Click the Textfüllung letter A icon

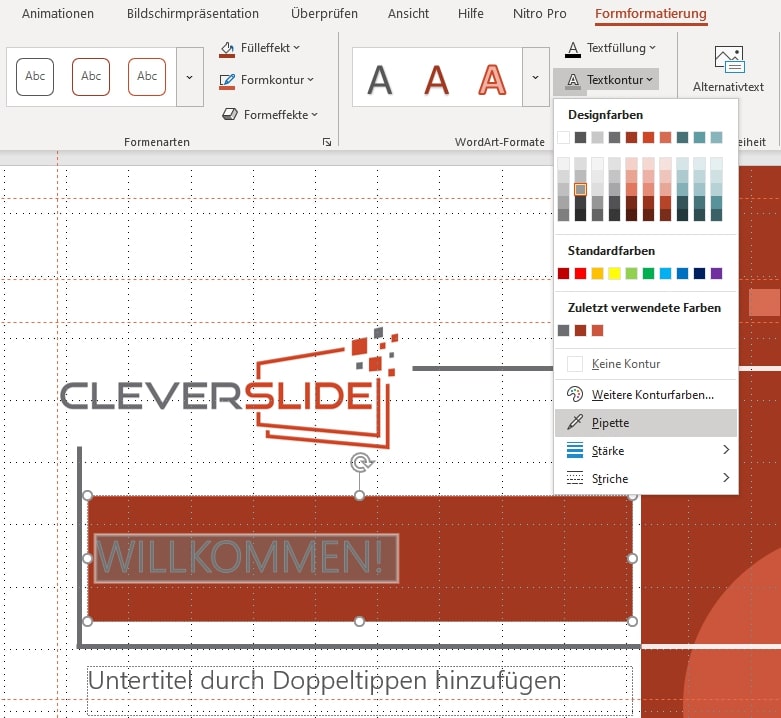point(573,49)
